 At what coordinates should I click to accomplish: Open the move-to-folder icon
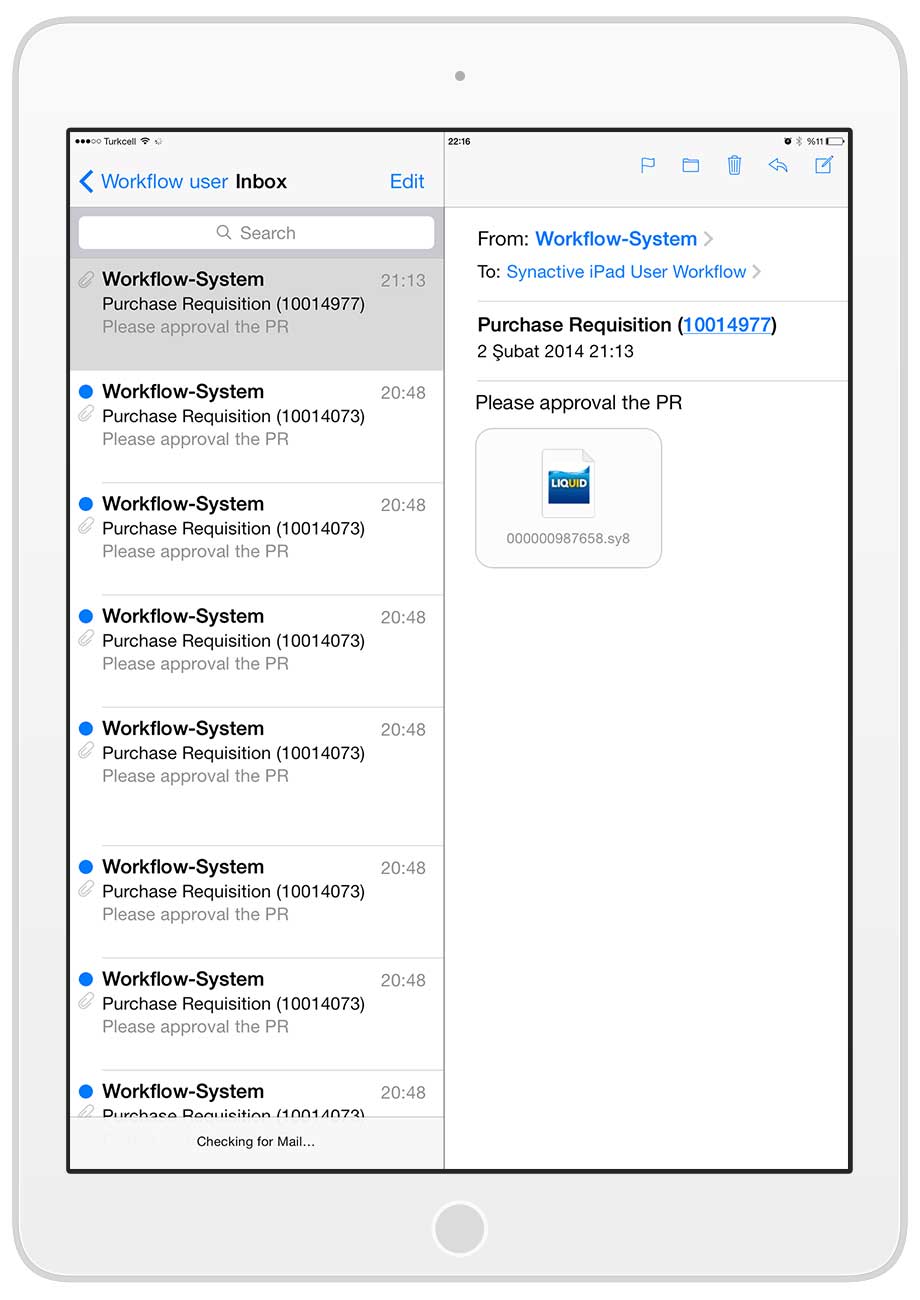click(x=690, y=166)
